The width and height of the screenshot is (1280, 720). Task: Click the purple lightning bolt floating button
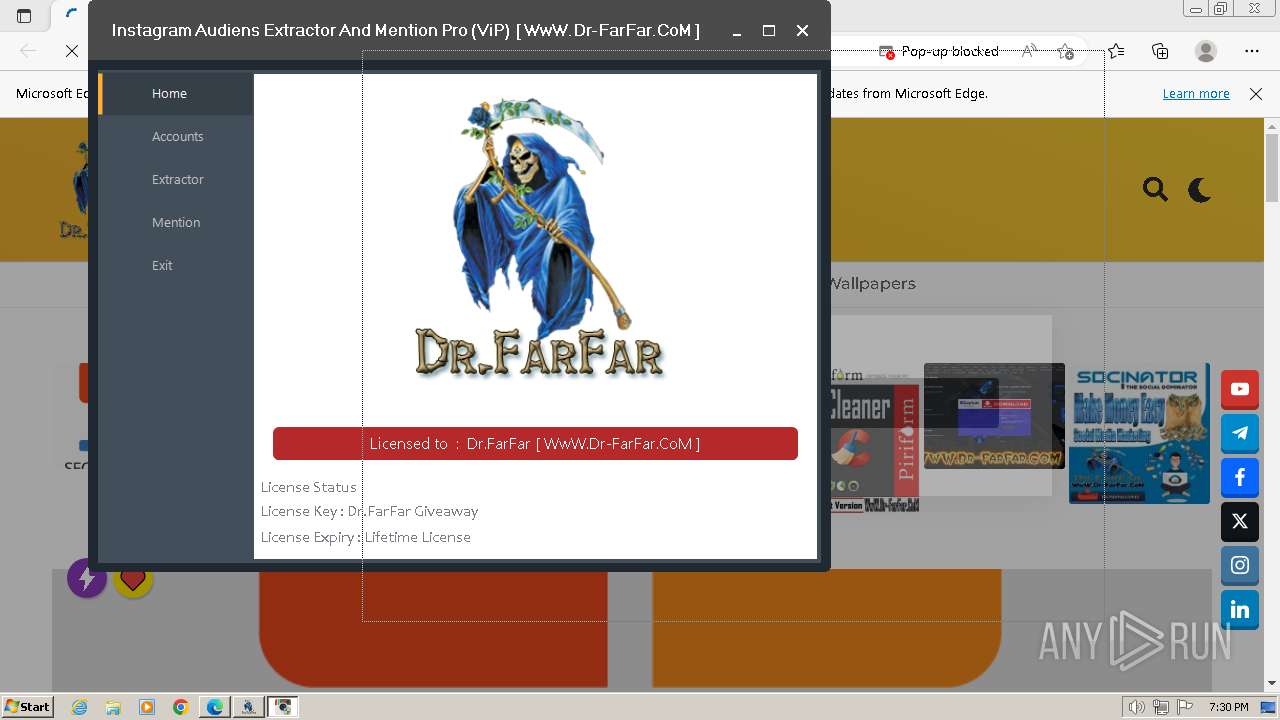(x=87, y=579)
